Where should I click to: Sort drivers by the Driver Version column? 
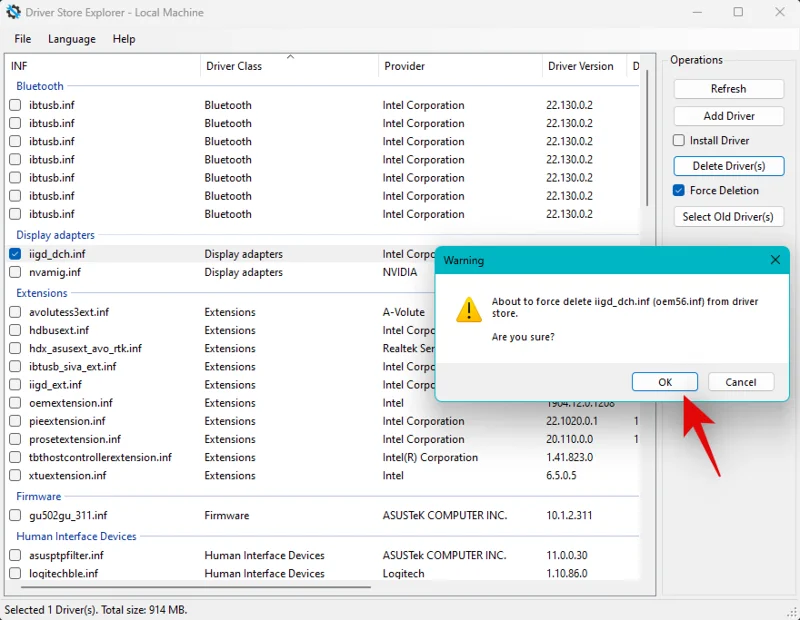point(583,66)
